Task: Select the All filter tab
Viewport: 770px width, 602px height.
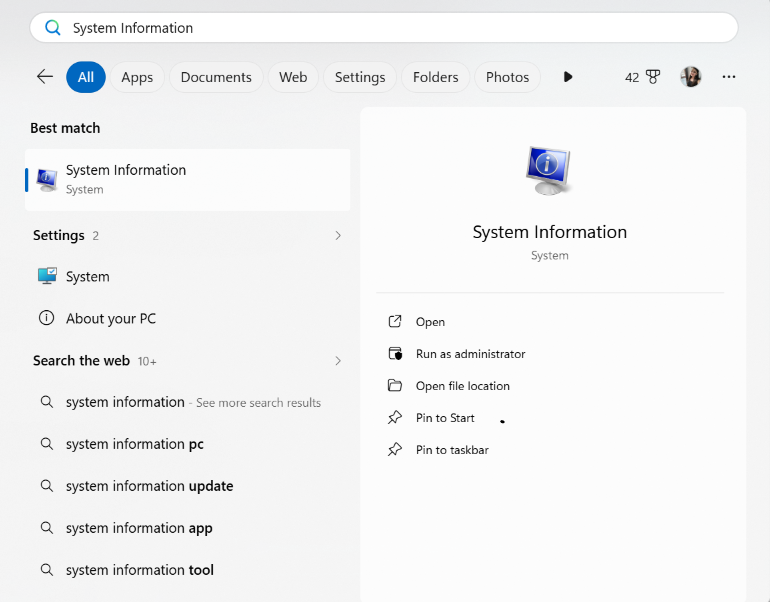Action: click(x=86, y=77)
